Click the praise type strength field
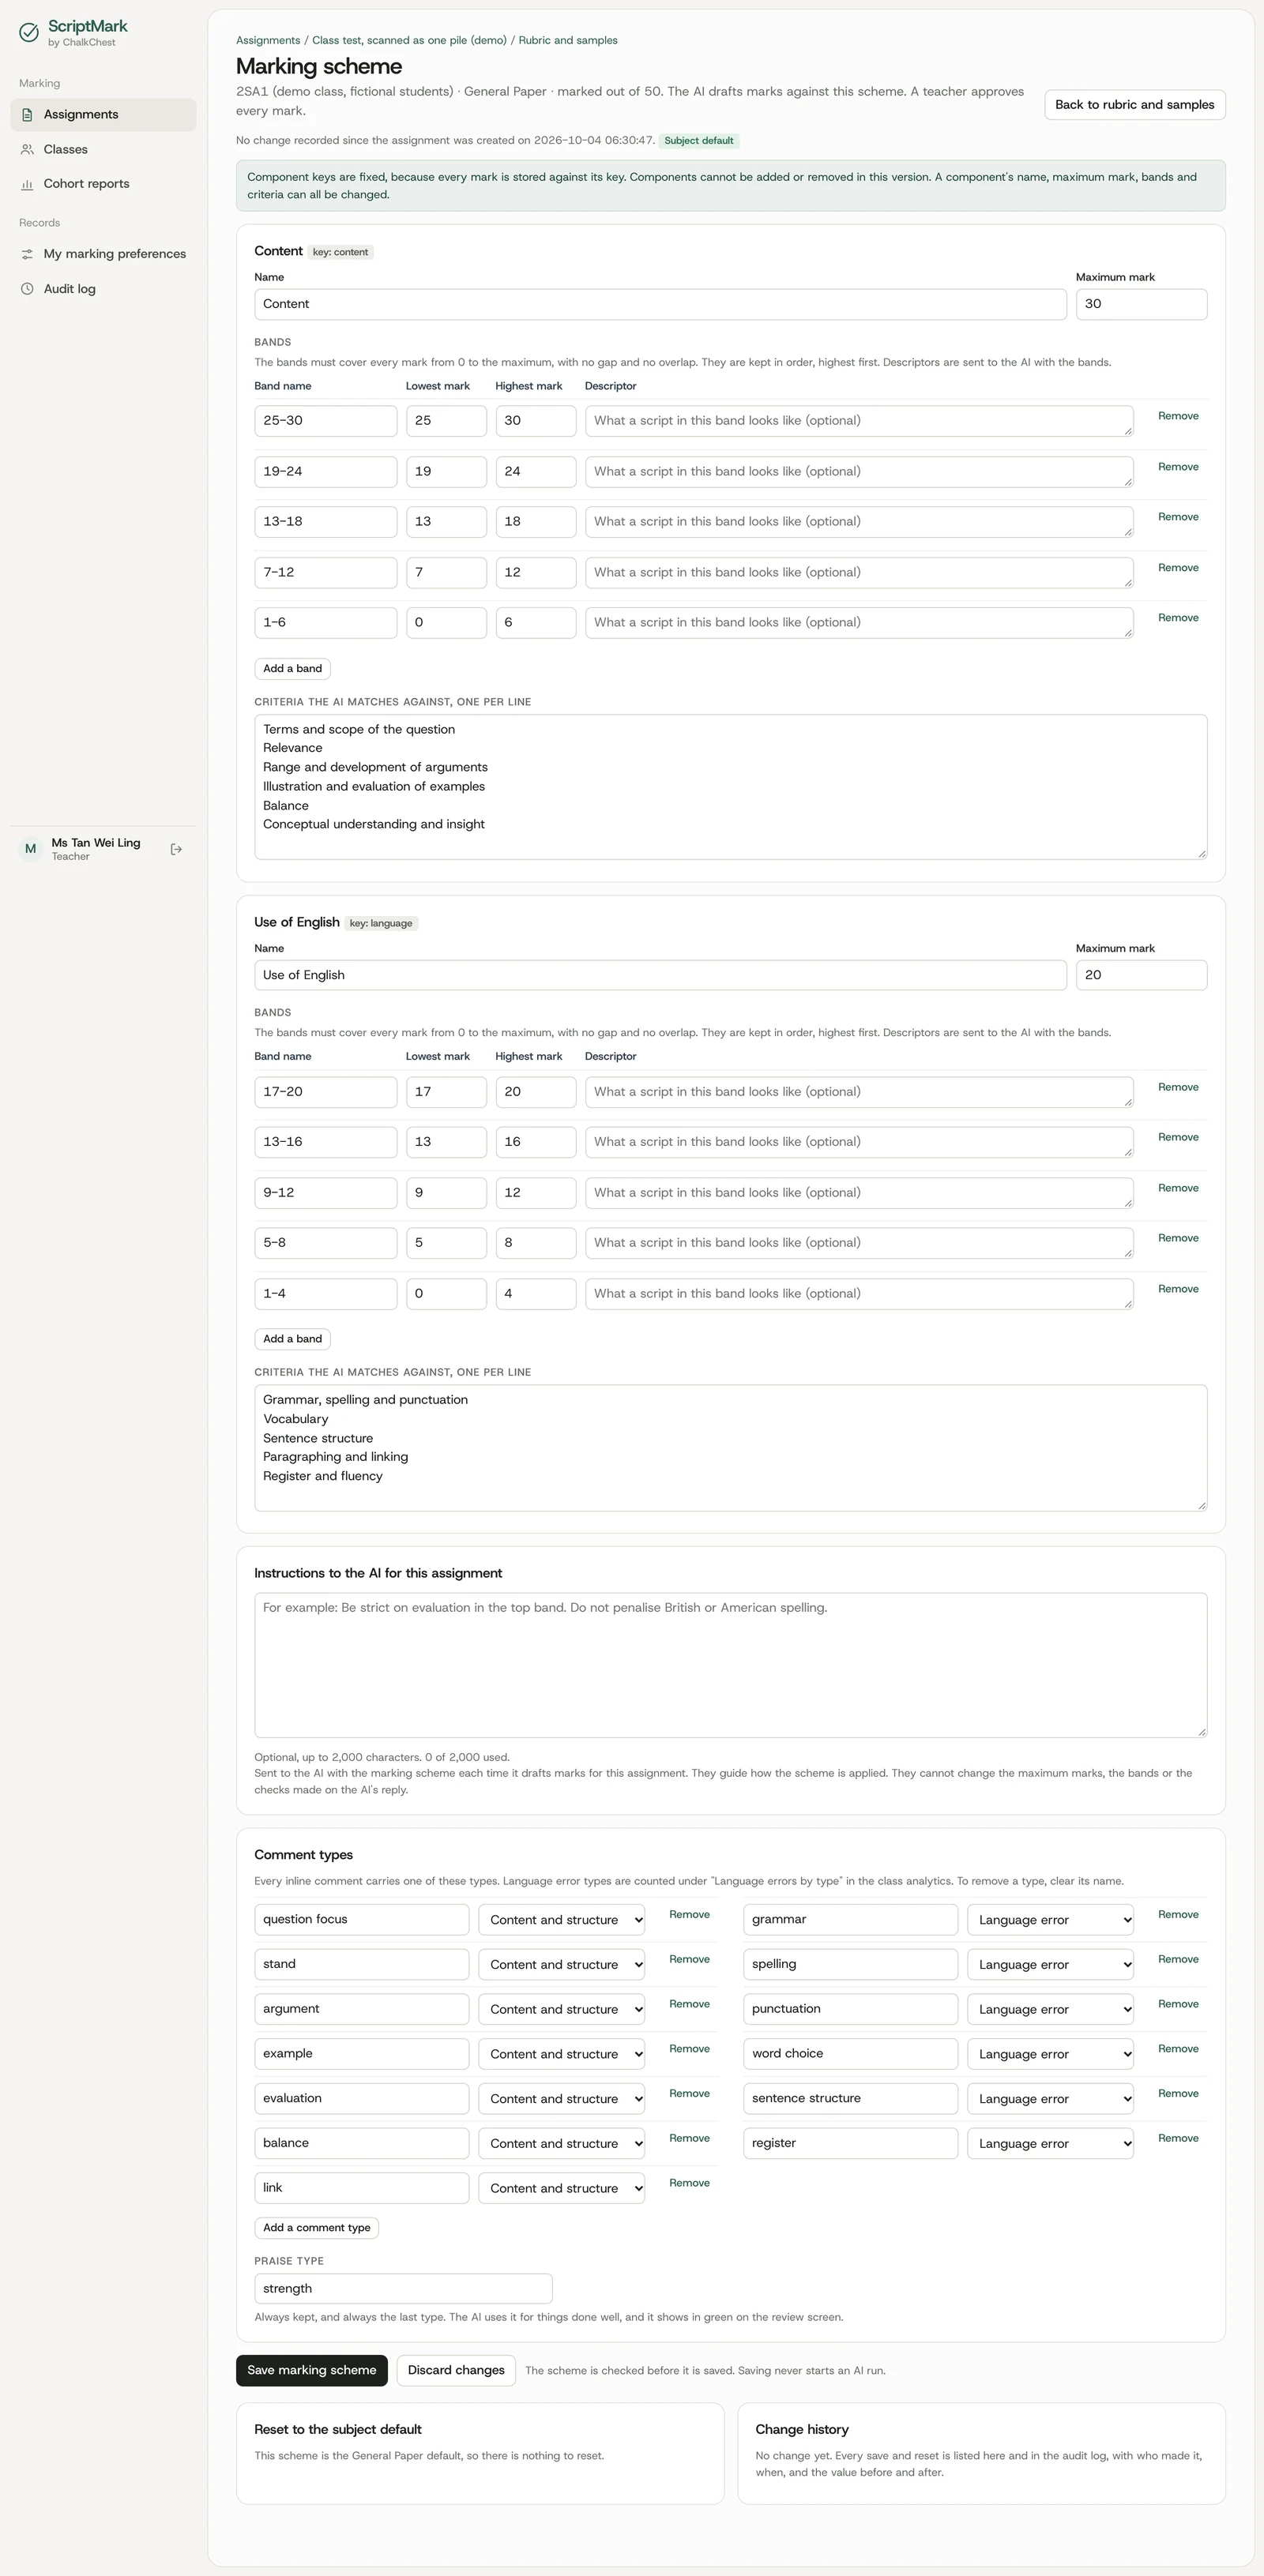Viewport: 1264px width, 2576px height. [x=403, y=2288]
